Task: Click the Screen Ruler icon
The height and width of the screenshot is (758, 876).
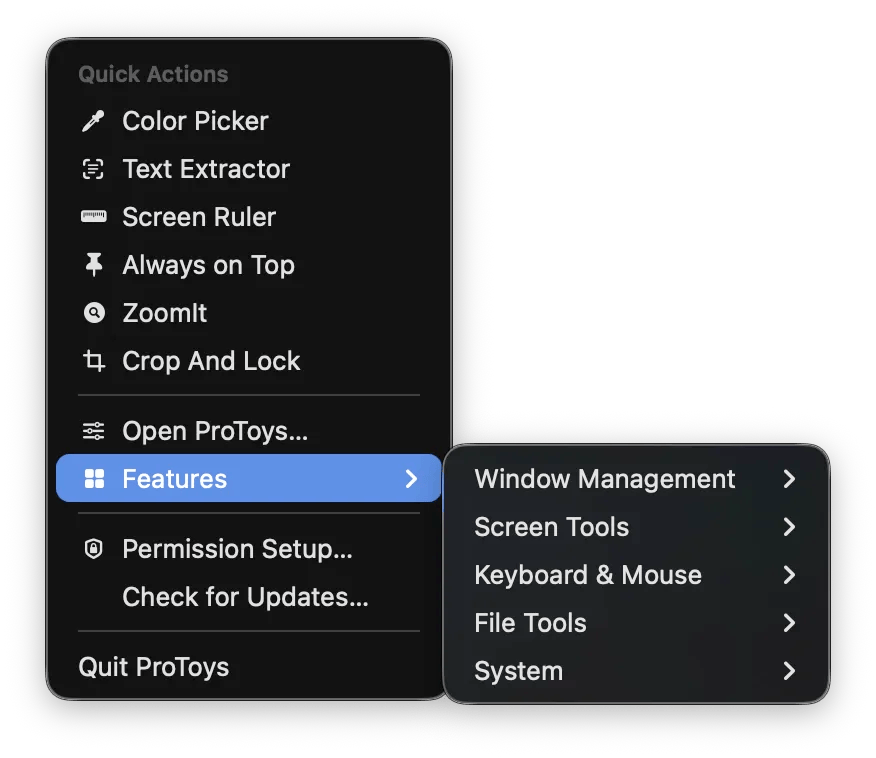Action: pyautogui.click(x=93, y=217)
